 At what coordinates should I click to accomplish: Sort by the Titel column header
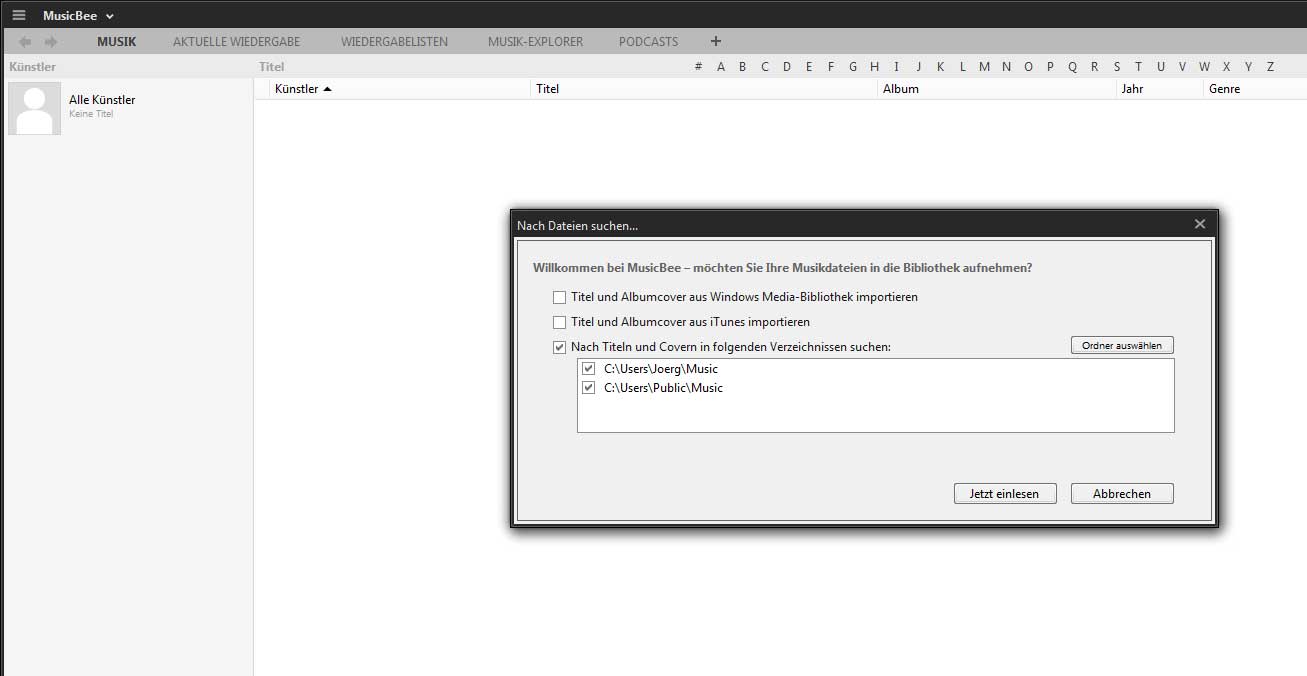(x=703, y=89)
